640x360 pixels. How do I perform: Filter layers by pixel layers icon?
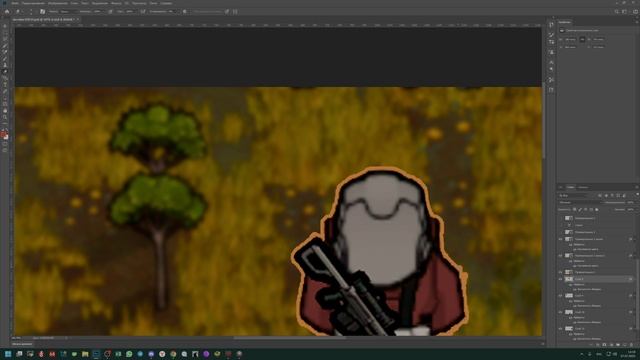tap(600, 196)
